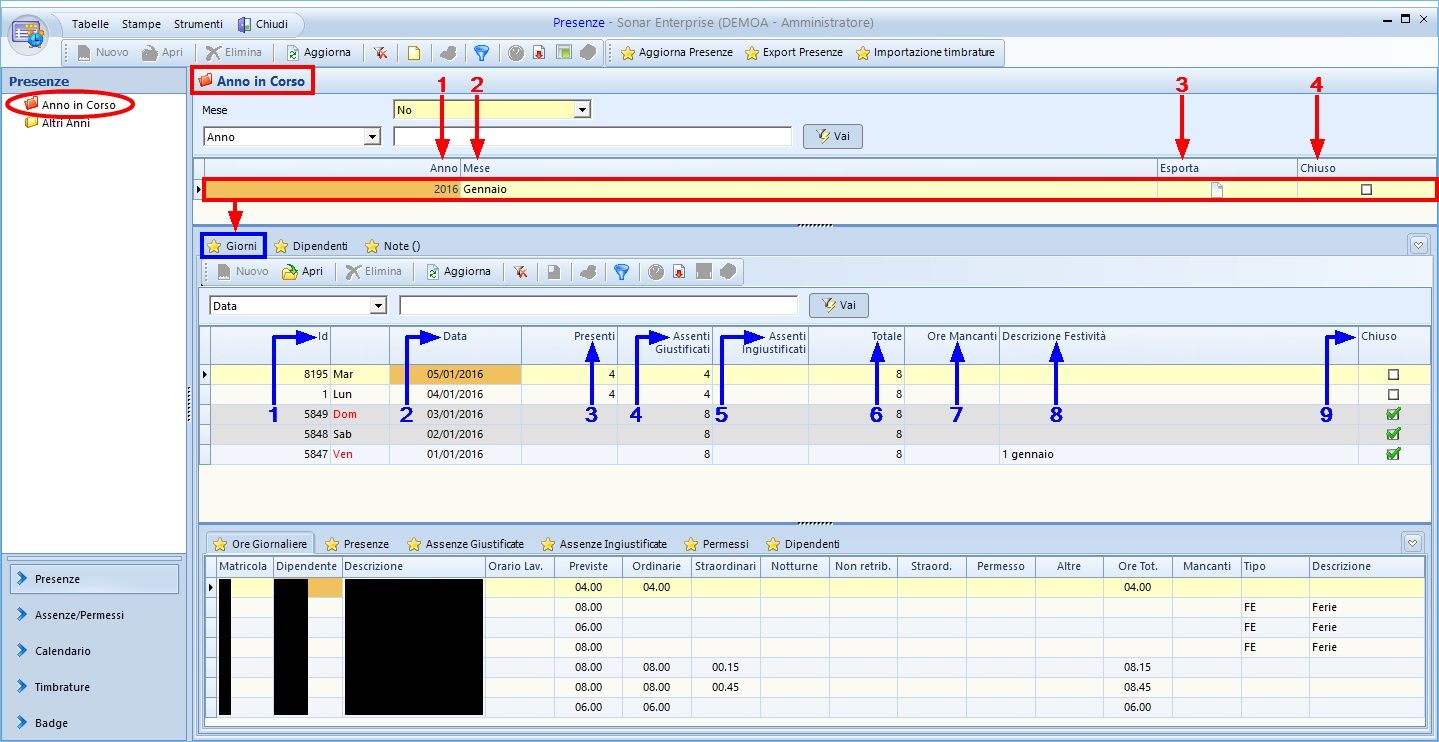Click the Importazione timbrature button

(x=925, y=53)
